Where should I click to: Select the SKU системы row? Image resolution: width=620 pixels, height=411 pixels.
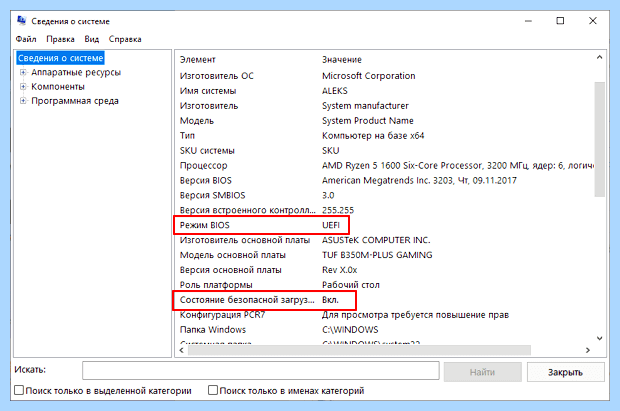pyautogui.click(x=385, y=151)
